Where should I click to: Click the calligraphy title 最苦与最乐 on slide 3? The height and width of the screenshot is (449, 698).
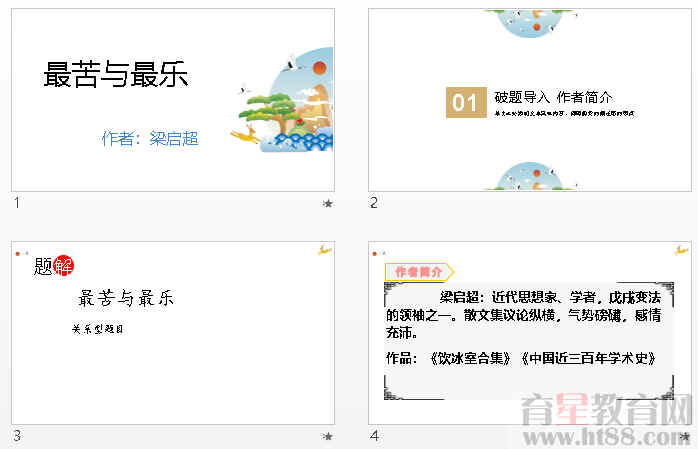pos(126,298)
